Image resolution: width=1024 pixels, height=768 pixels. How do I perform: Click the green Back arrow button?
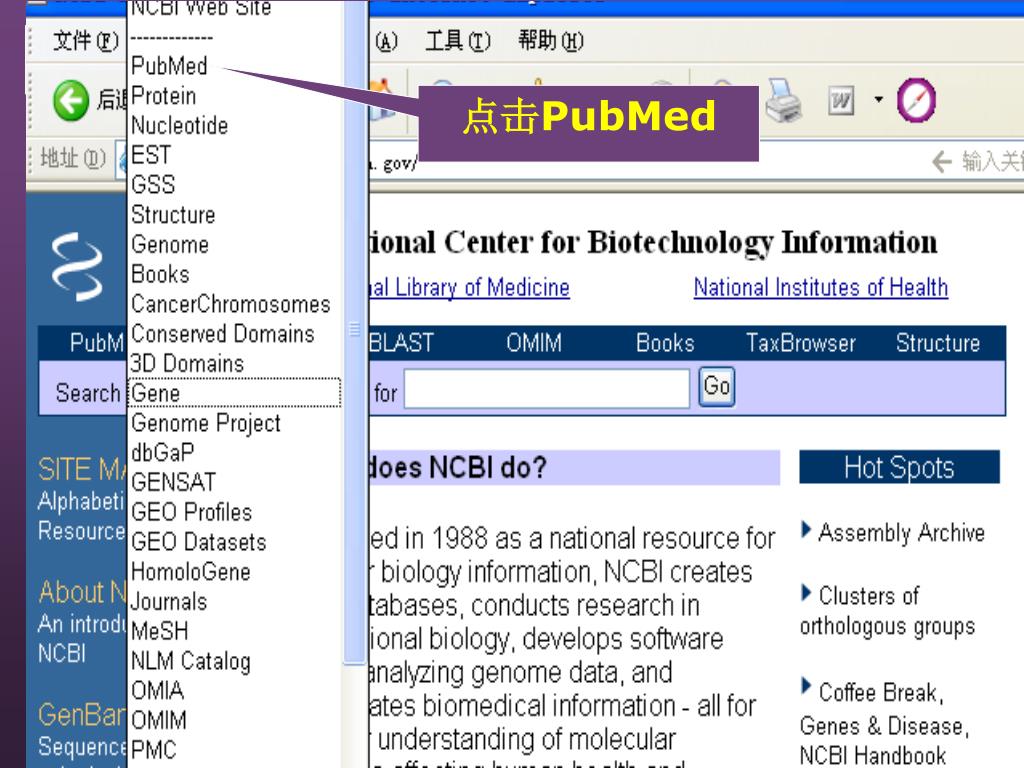pos(71,101)
